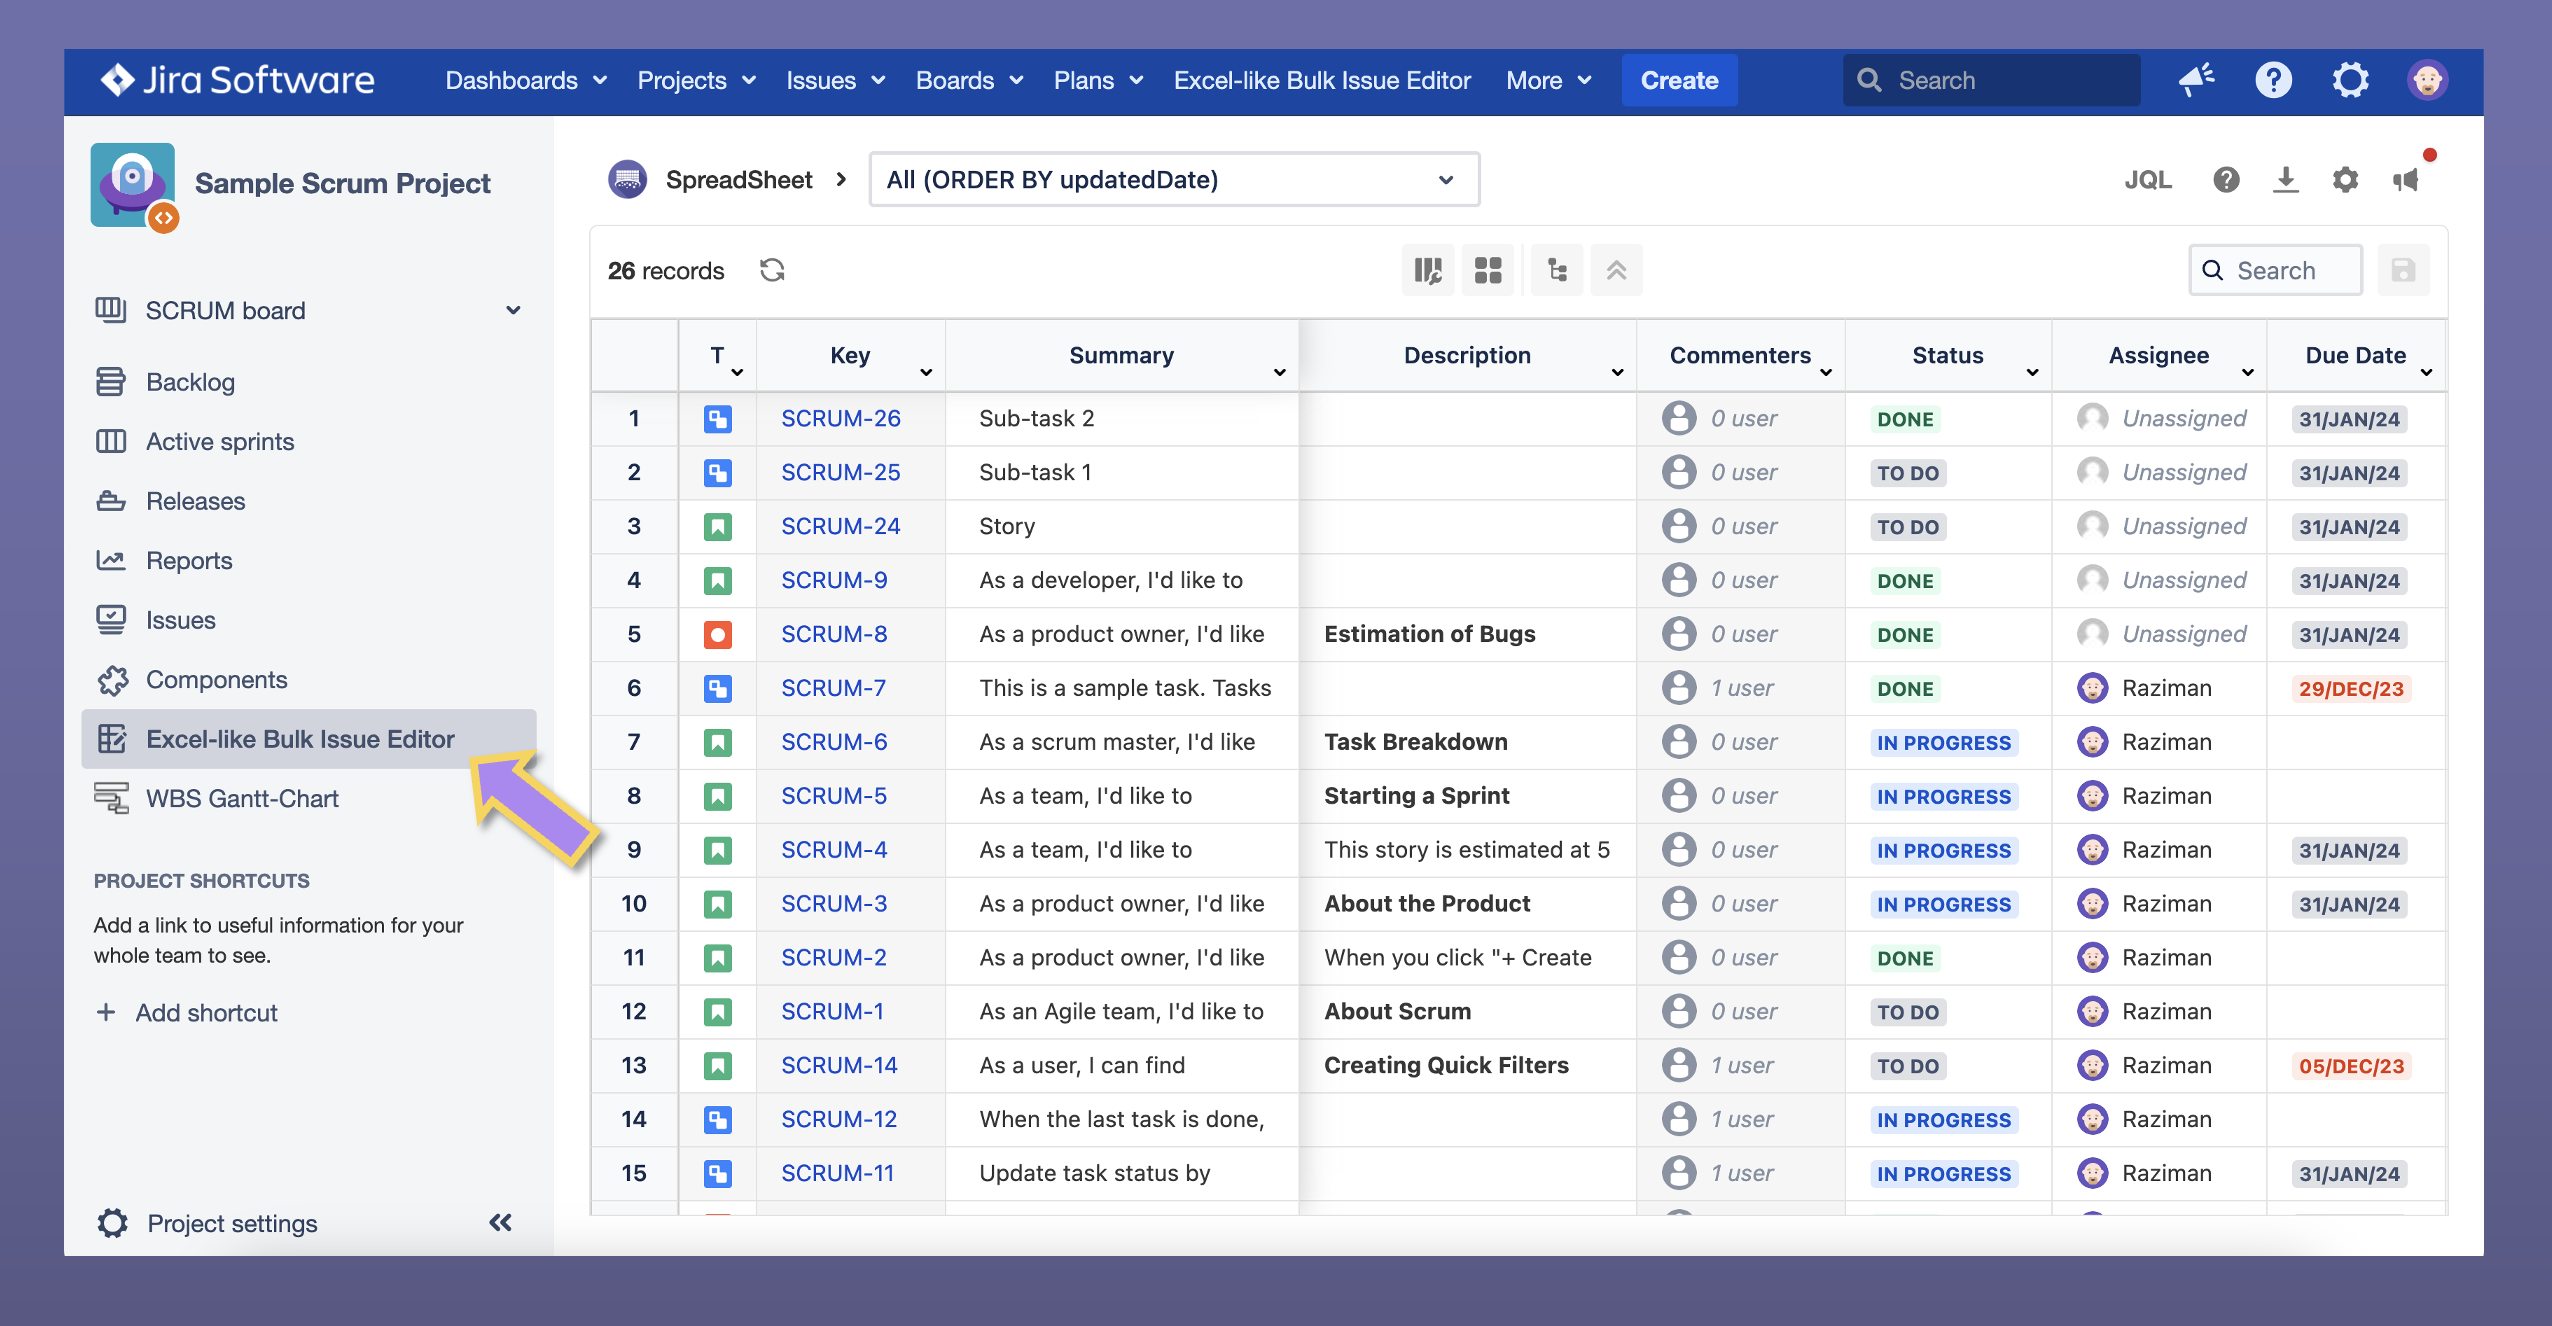
Task: Toggle the JQL query mode
Action: [x=2147, y=180]
